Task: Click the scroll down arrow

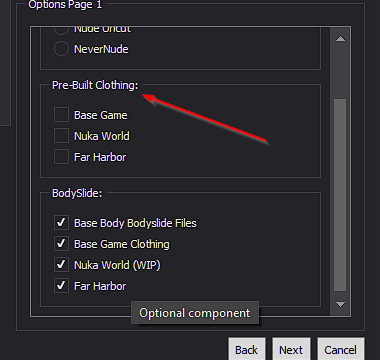Action: (340, 304)
